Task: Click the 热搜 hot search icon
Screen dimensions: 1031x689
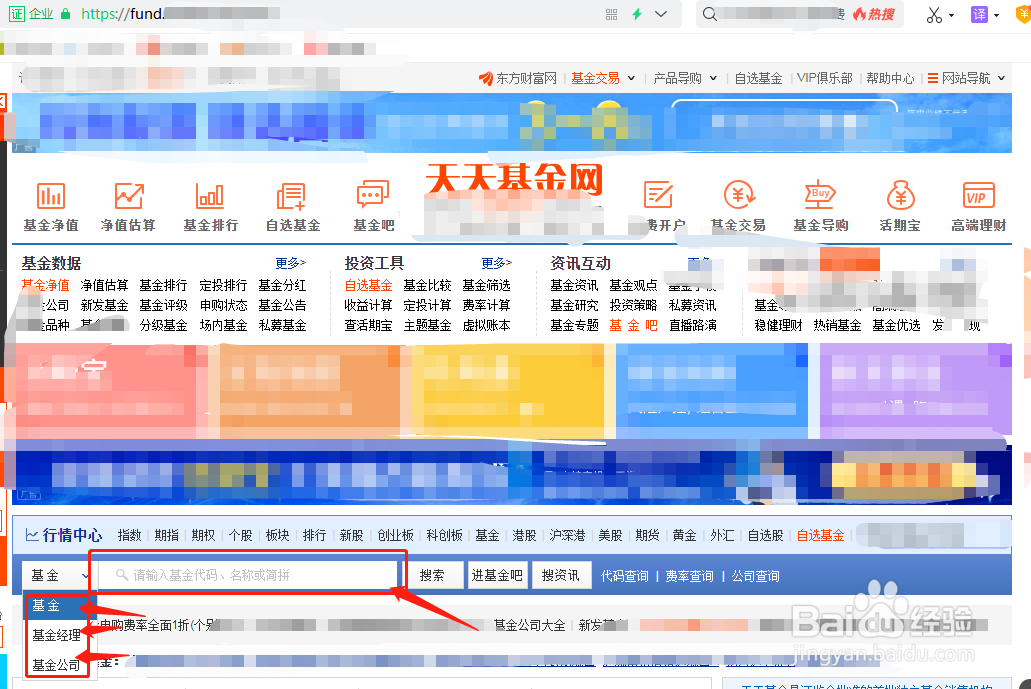Action: [874, 14]
